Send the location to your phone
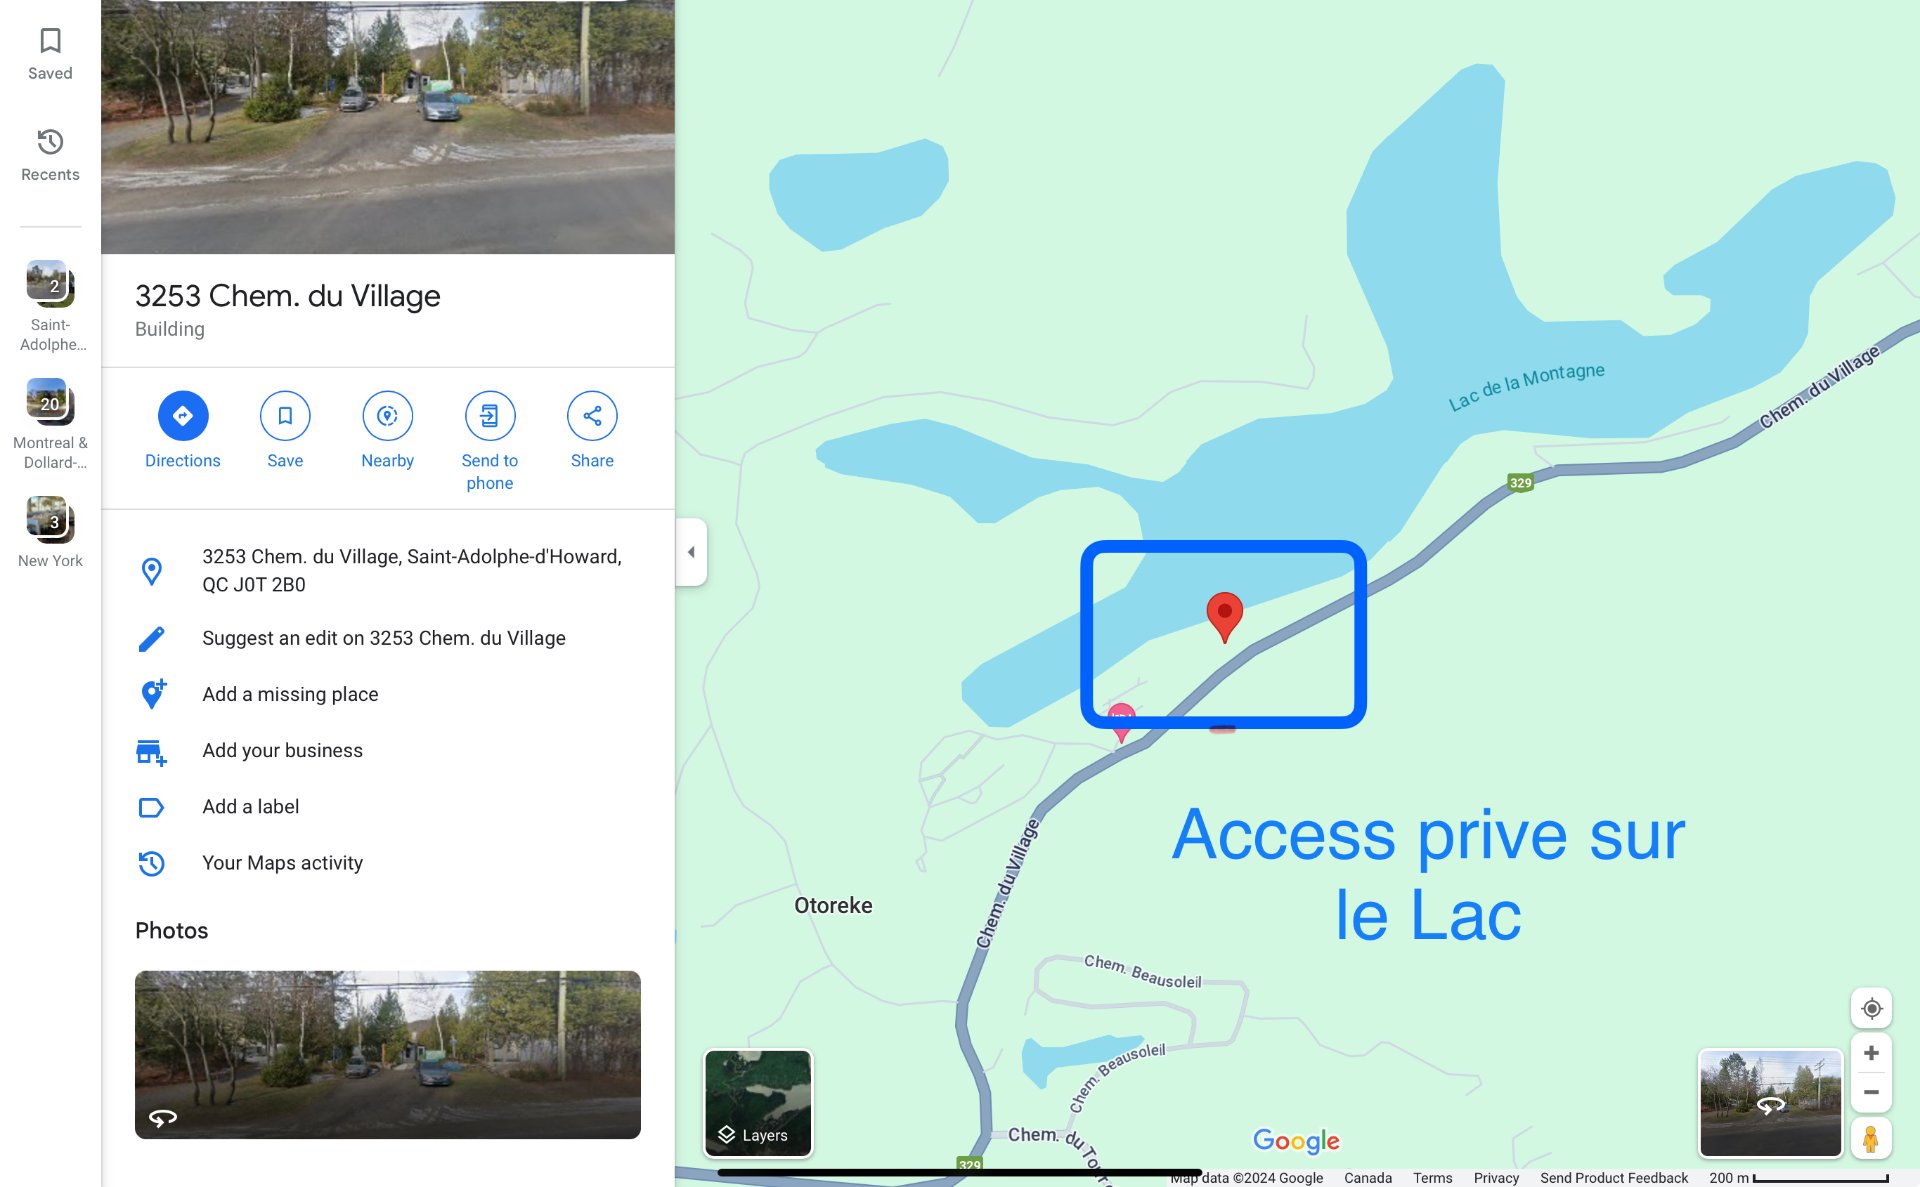Screen dimensions: 1920x1187 [490, 416]
